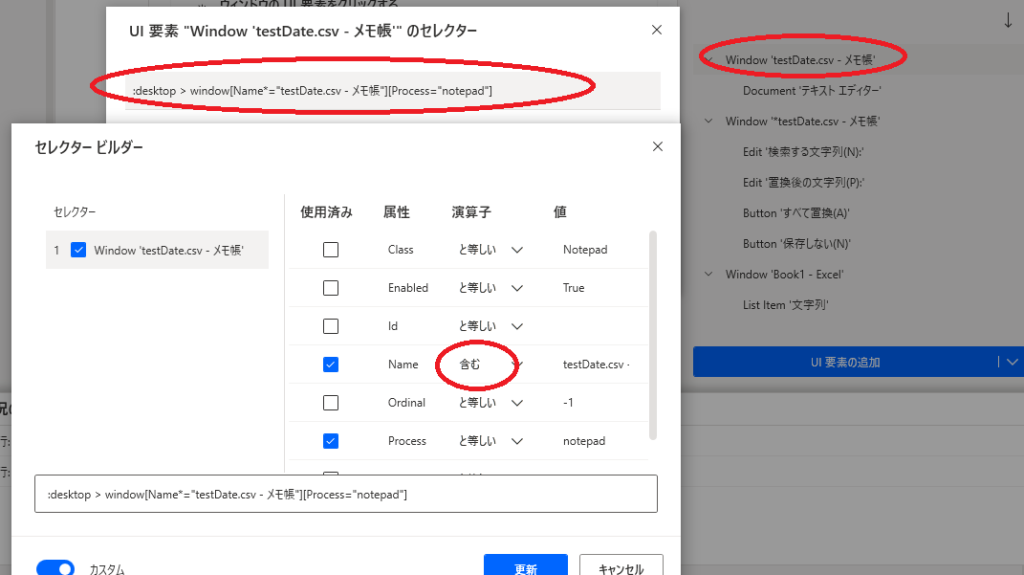
Task: Turn off the カスタム toggle switch
Action: tap(55, 568)
